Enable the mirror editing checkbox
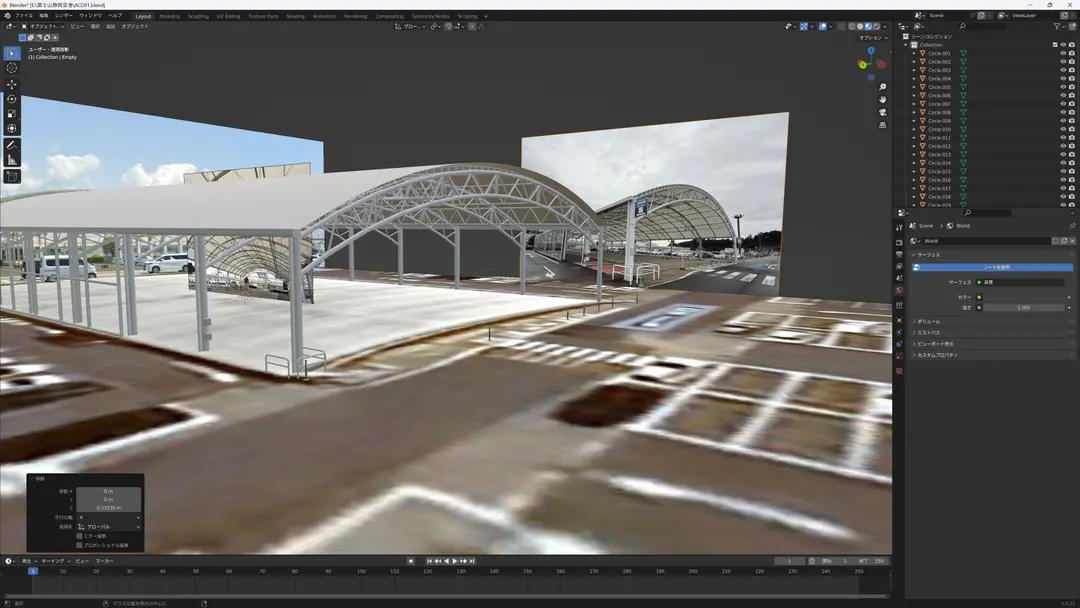The width and height of the screenshot is (1080, 608). coord(79,536)
